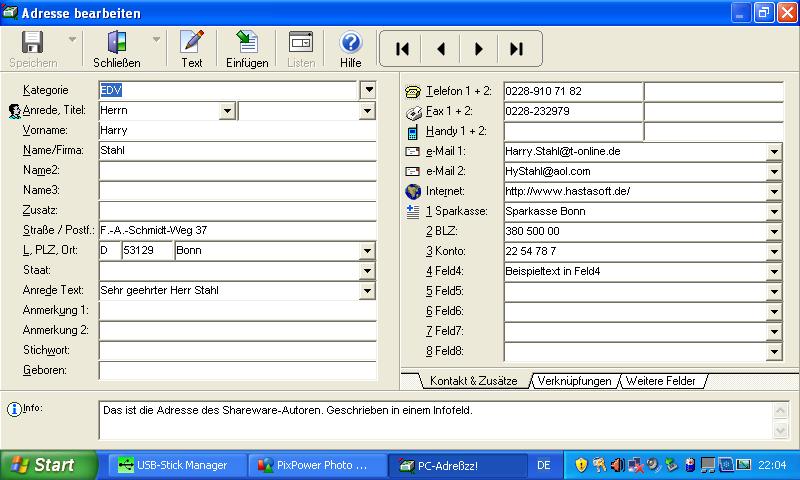Expand the Kategorie dropdown

tap(368, 90)
